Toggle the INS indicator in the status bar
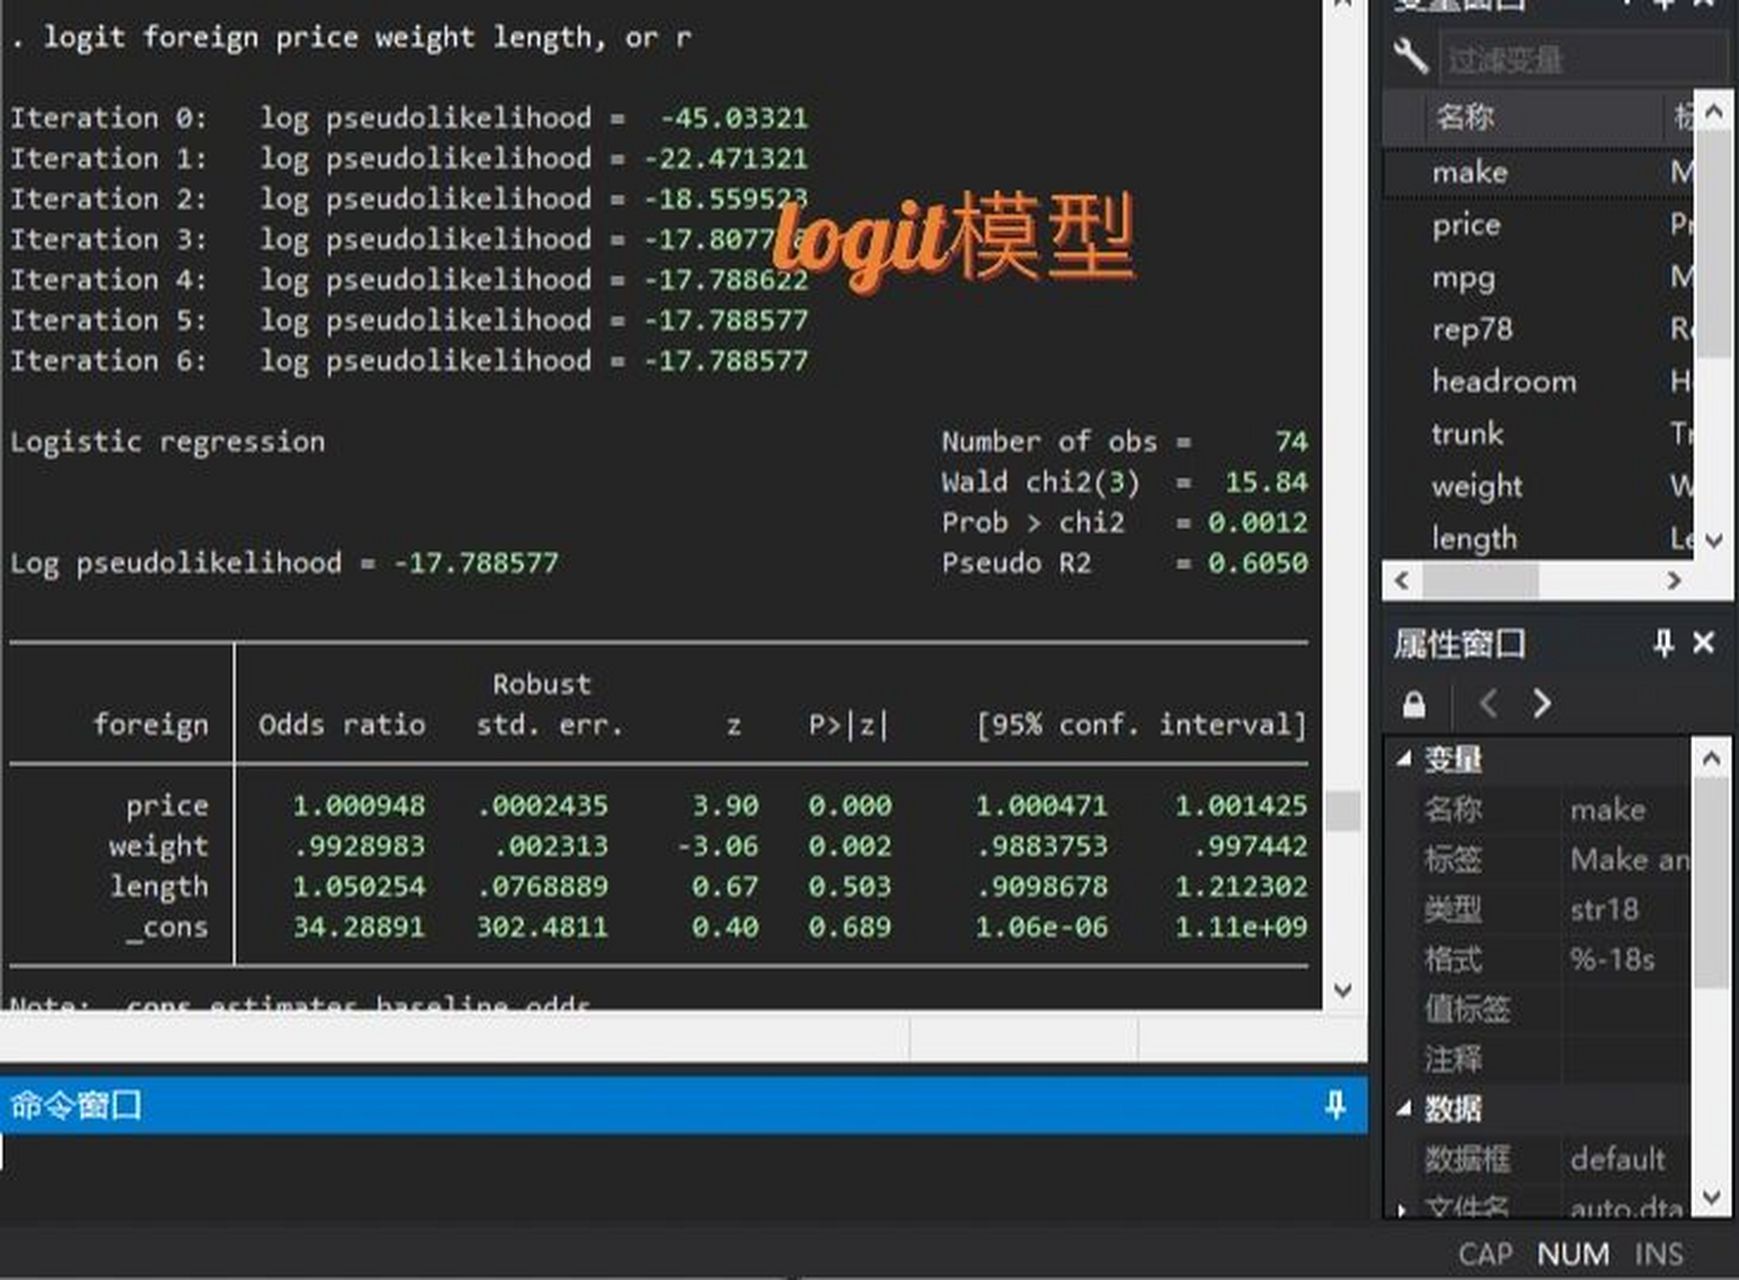The height and width of the screenshot is (1280, 1739). (x=1660, y=1253)
